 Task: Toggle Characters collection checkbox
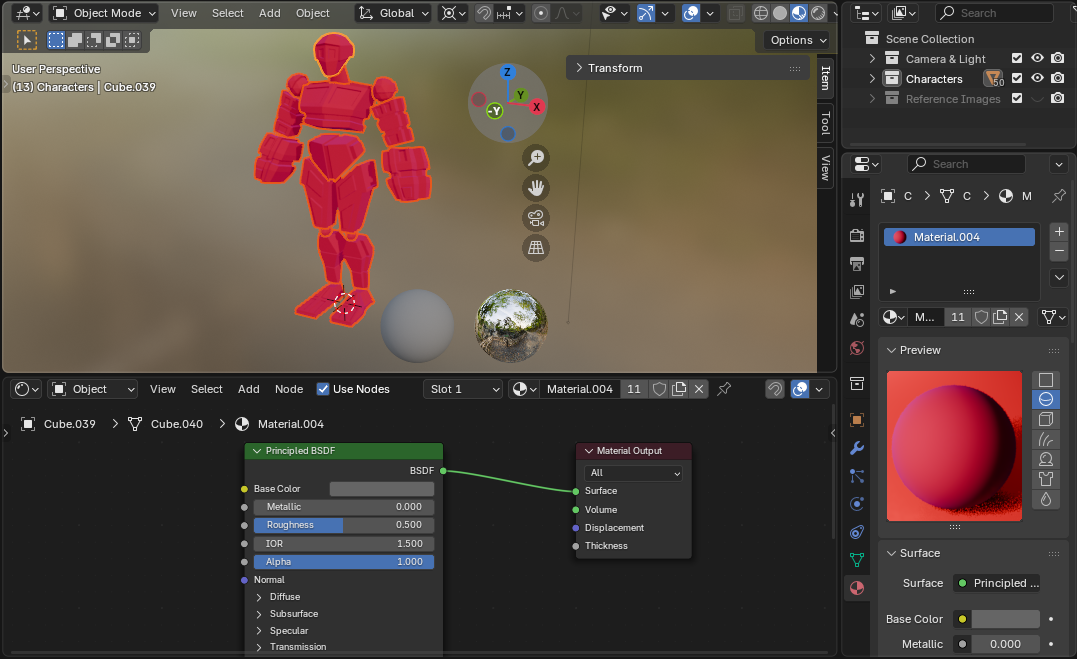pos(1017,78)
